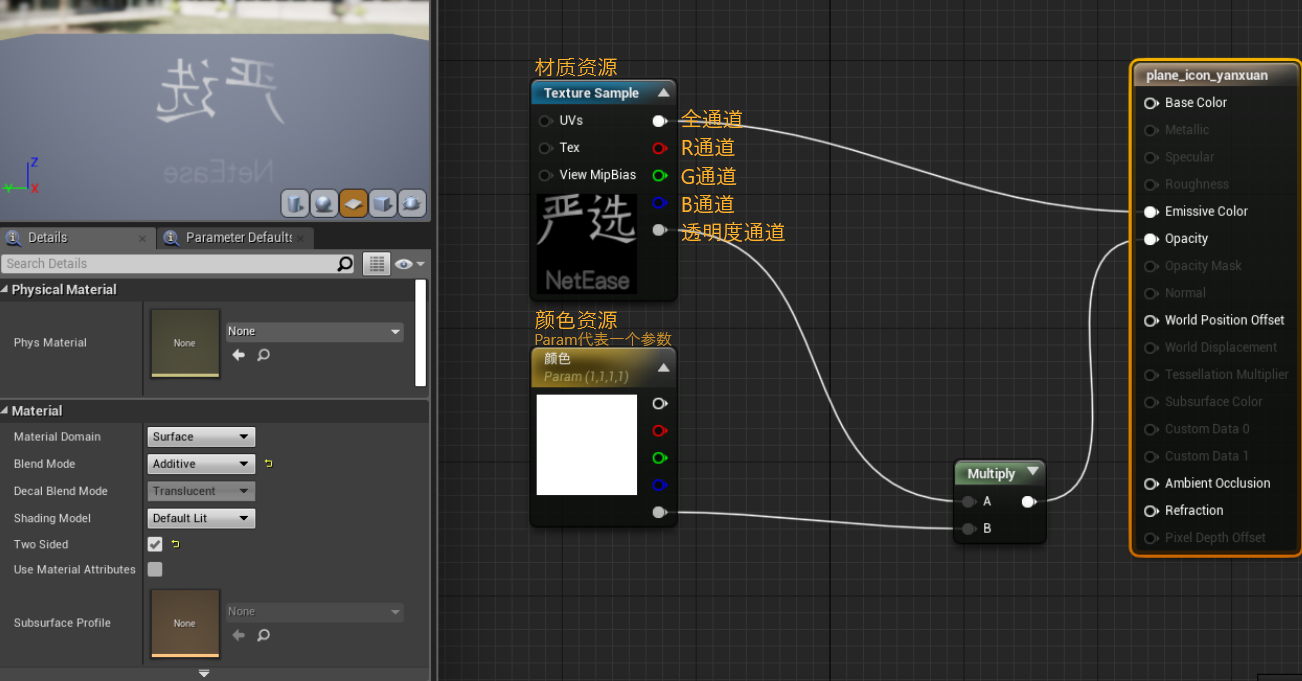Image resolution: width=1302 pixels, height=681 pixels.
Task: Select the cylinder preview shape icon
Action: click(x=295, y=203)
